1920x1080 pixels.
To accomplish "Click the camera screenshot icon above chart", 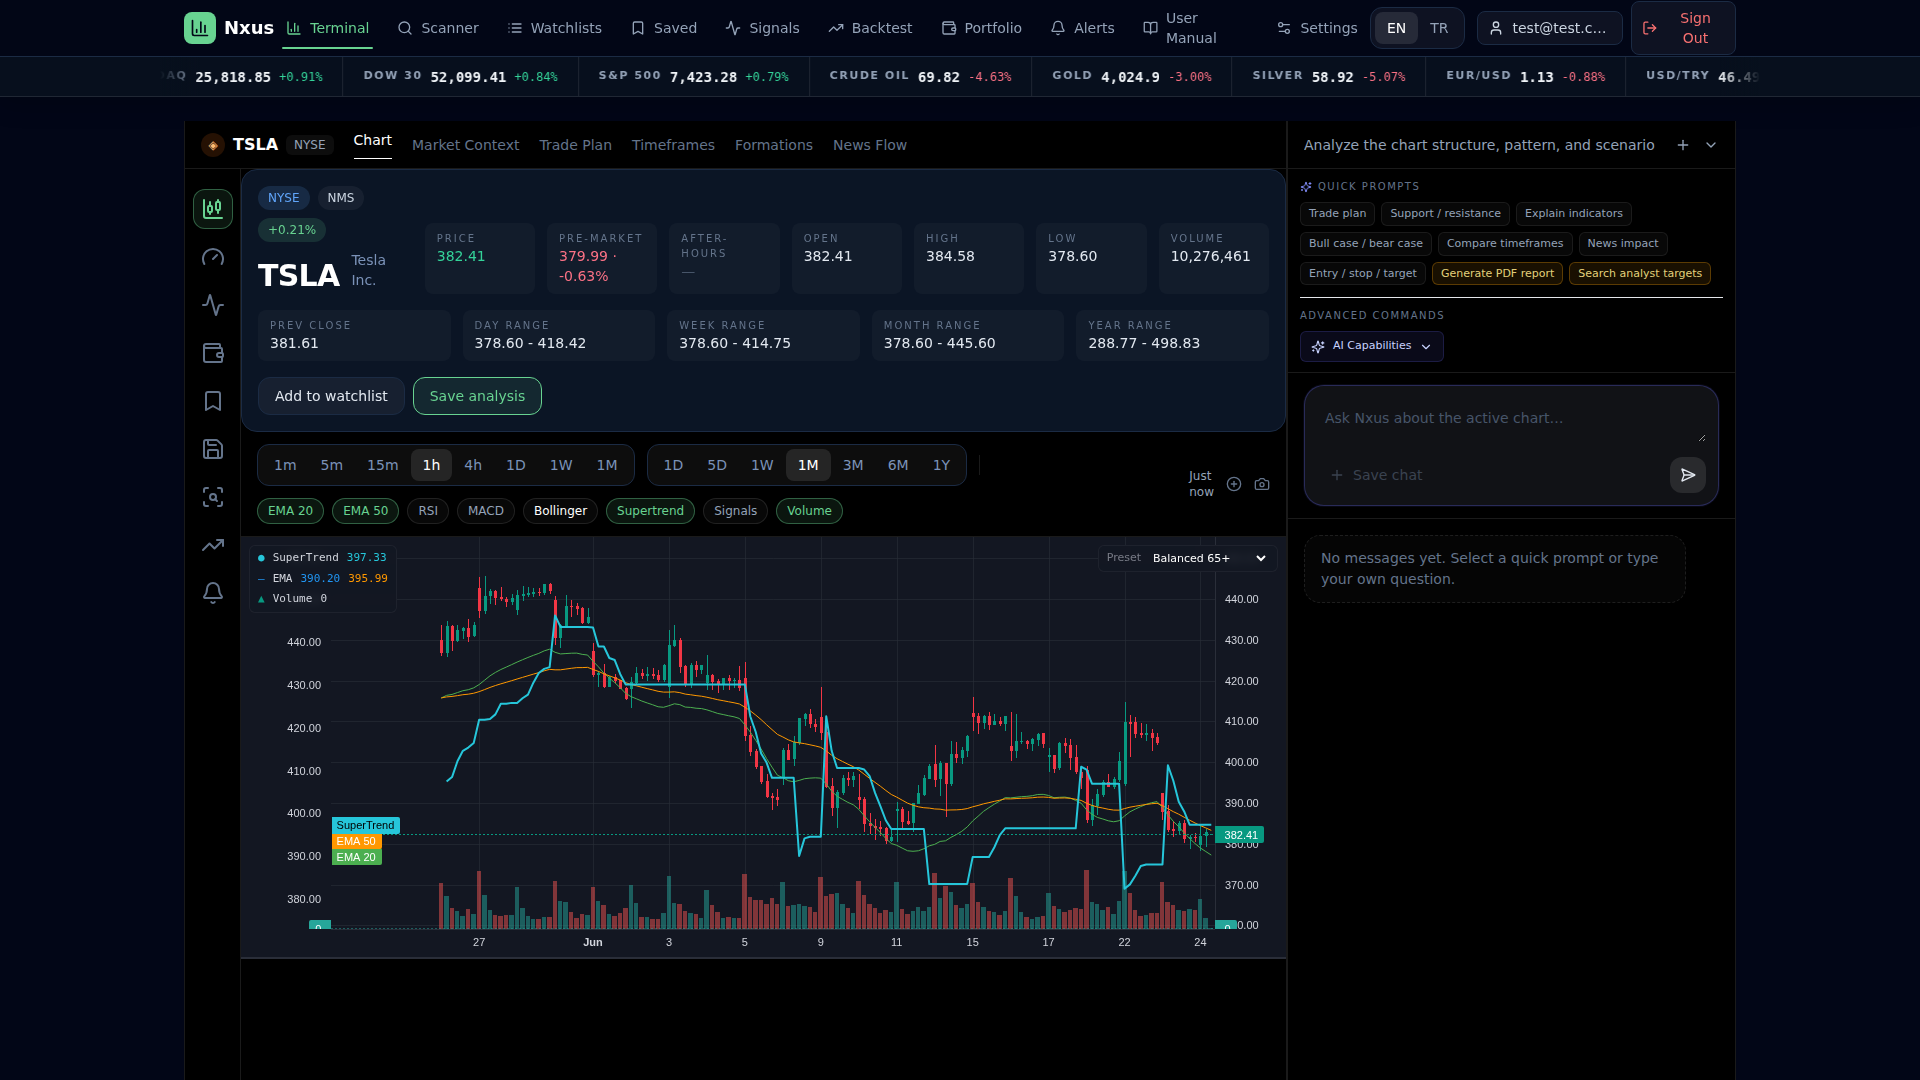I will click(x=1262, y=484).
